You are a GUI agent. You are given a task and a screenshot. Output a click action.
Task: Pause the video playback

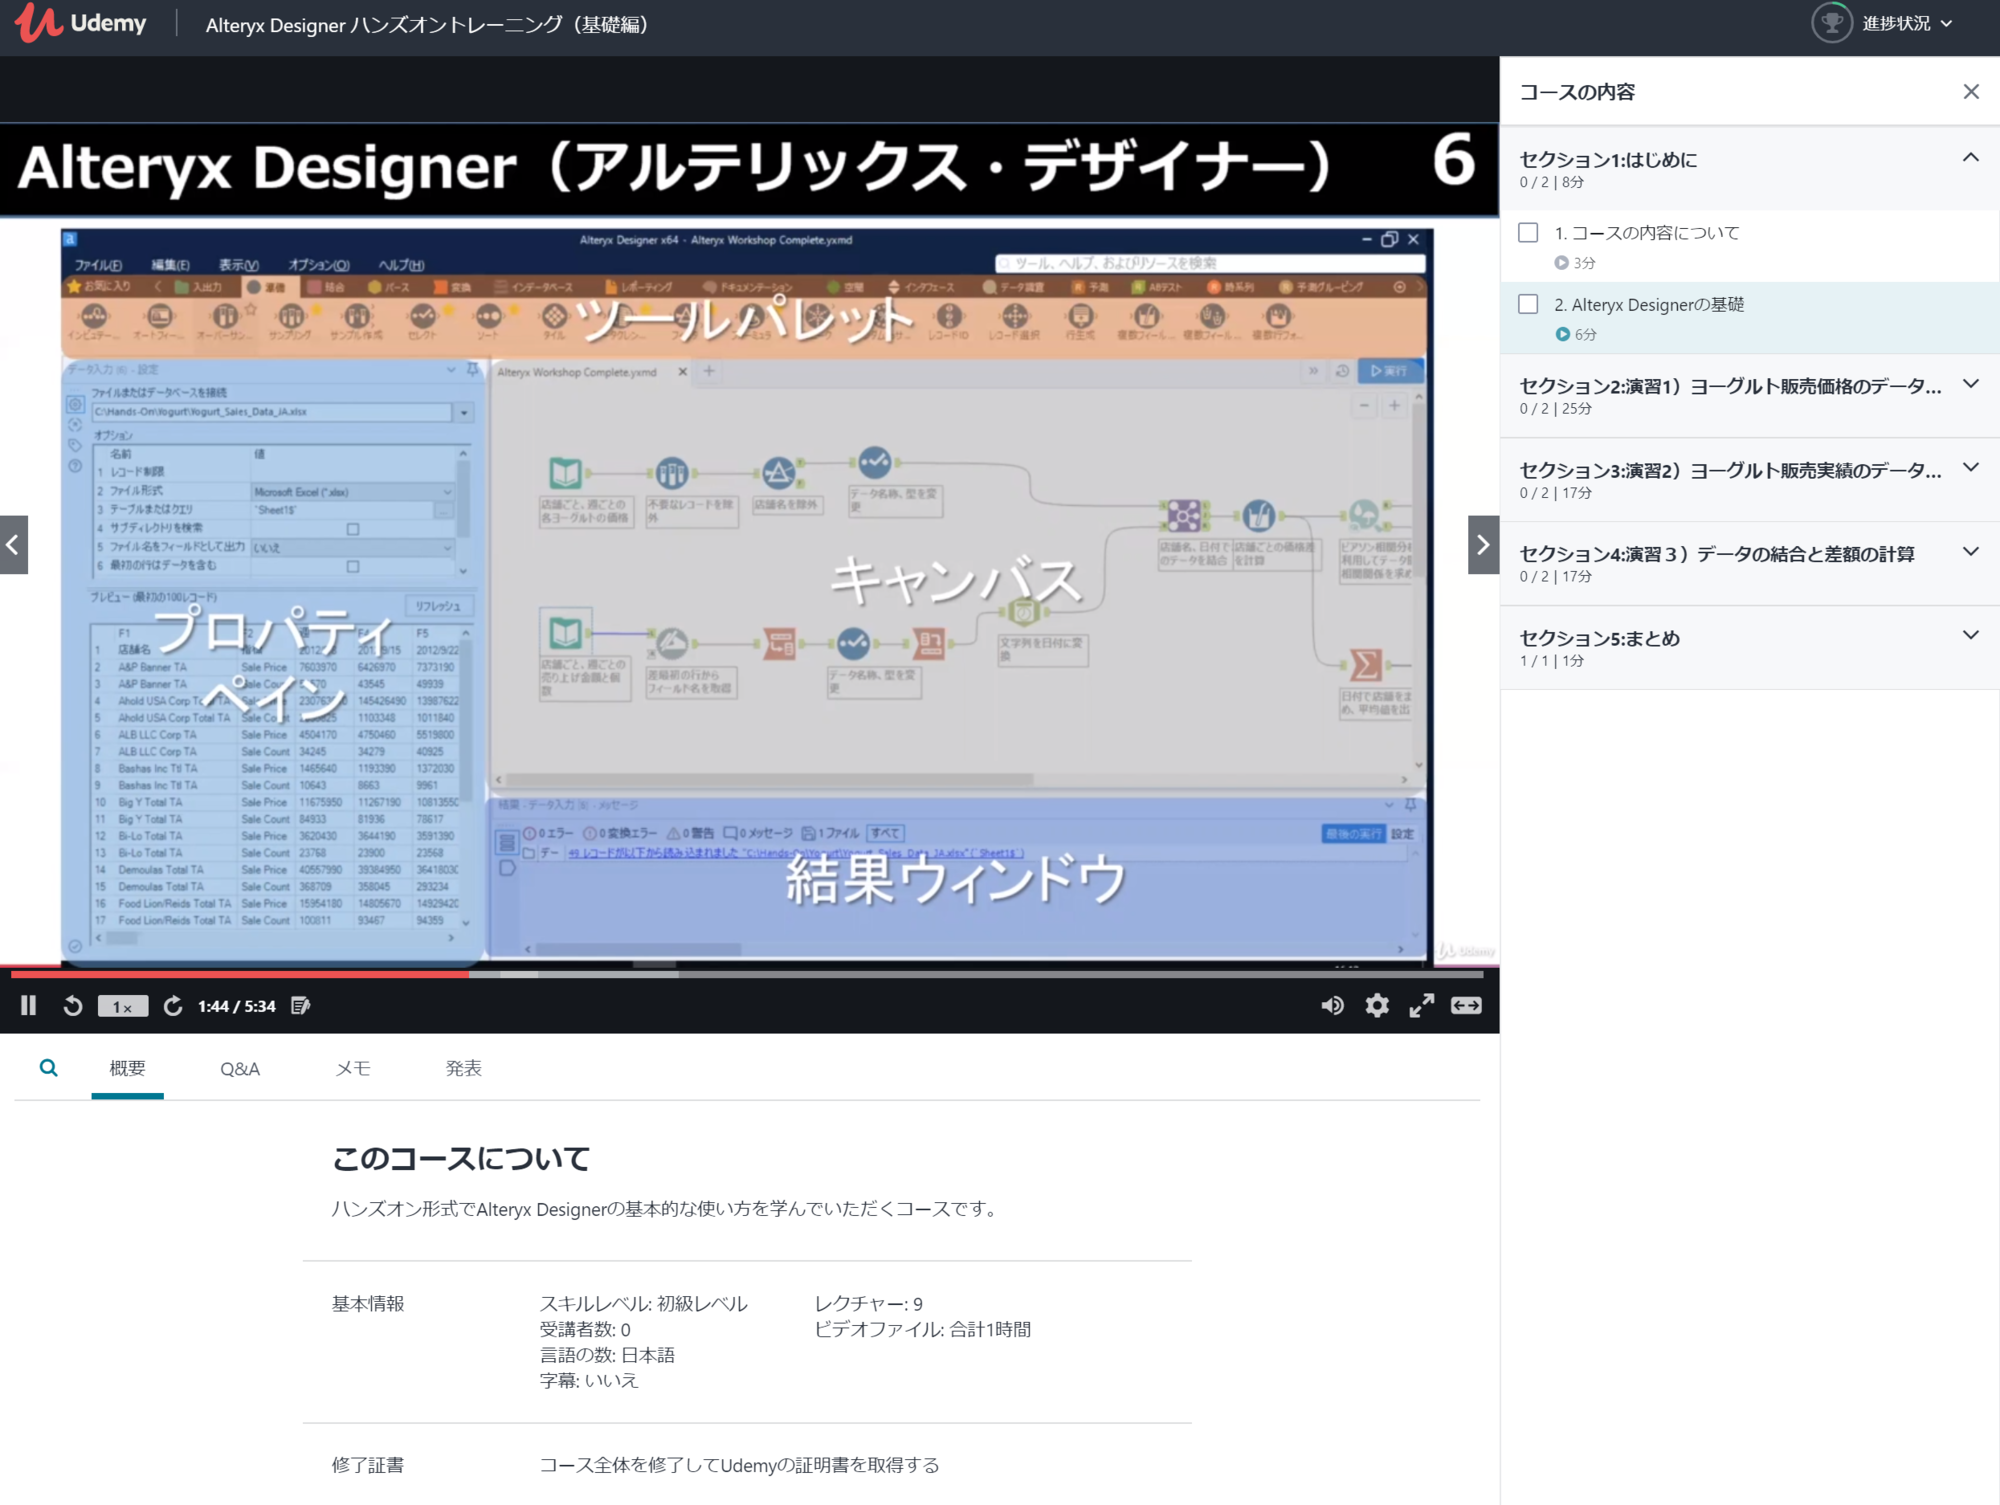point(28,1006)
